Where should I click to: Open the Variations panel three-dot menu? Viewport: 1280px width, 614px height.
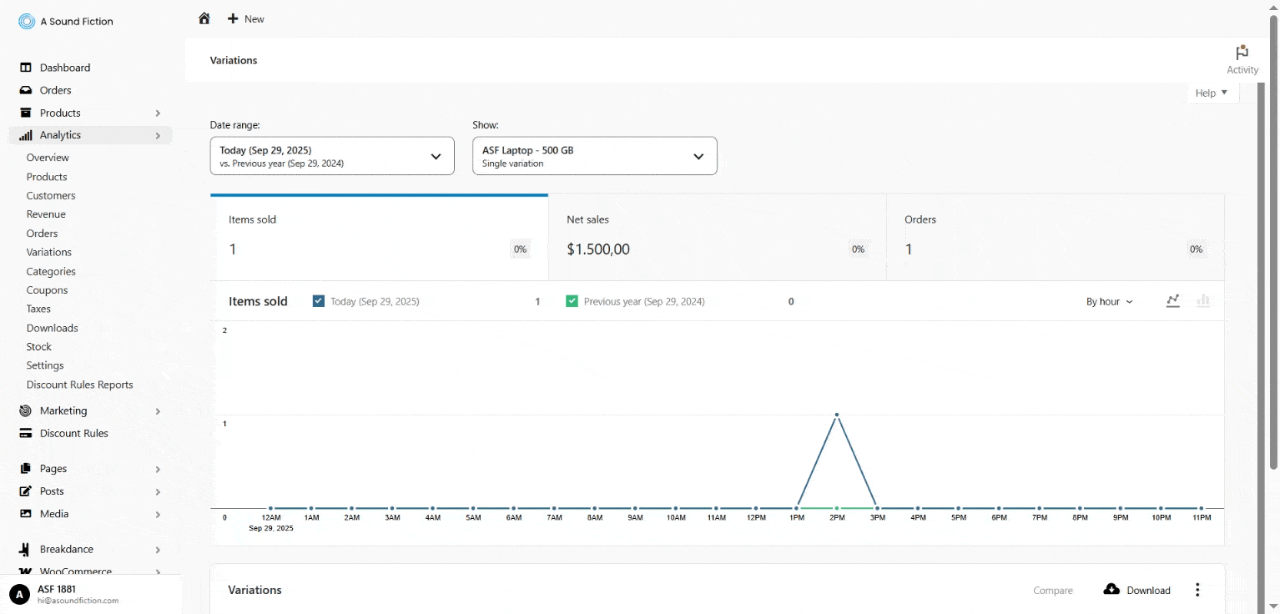1197,590
